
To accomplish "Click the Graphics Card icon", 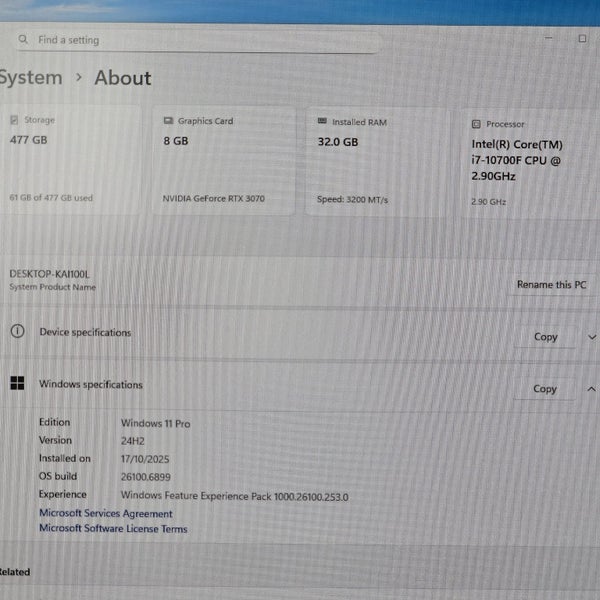I will (x=168, y=121).
